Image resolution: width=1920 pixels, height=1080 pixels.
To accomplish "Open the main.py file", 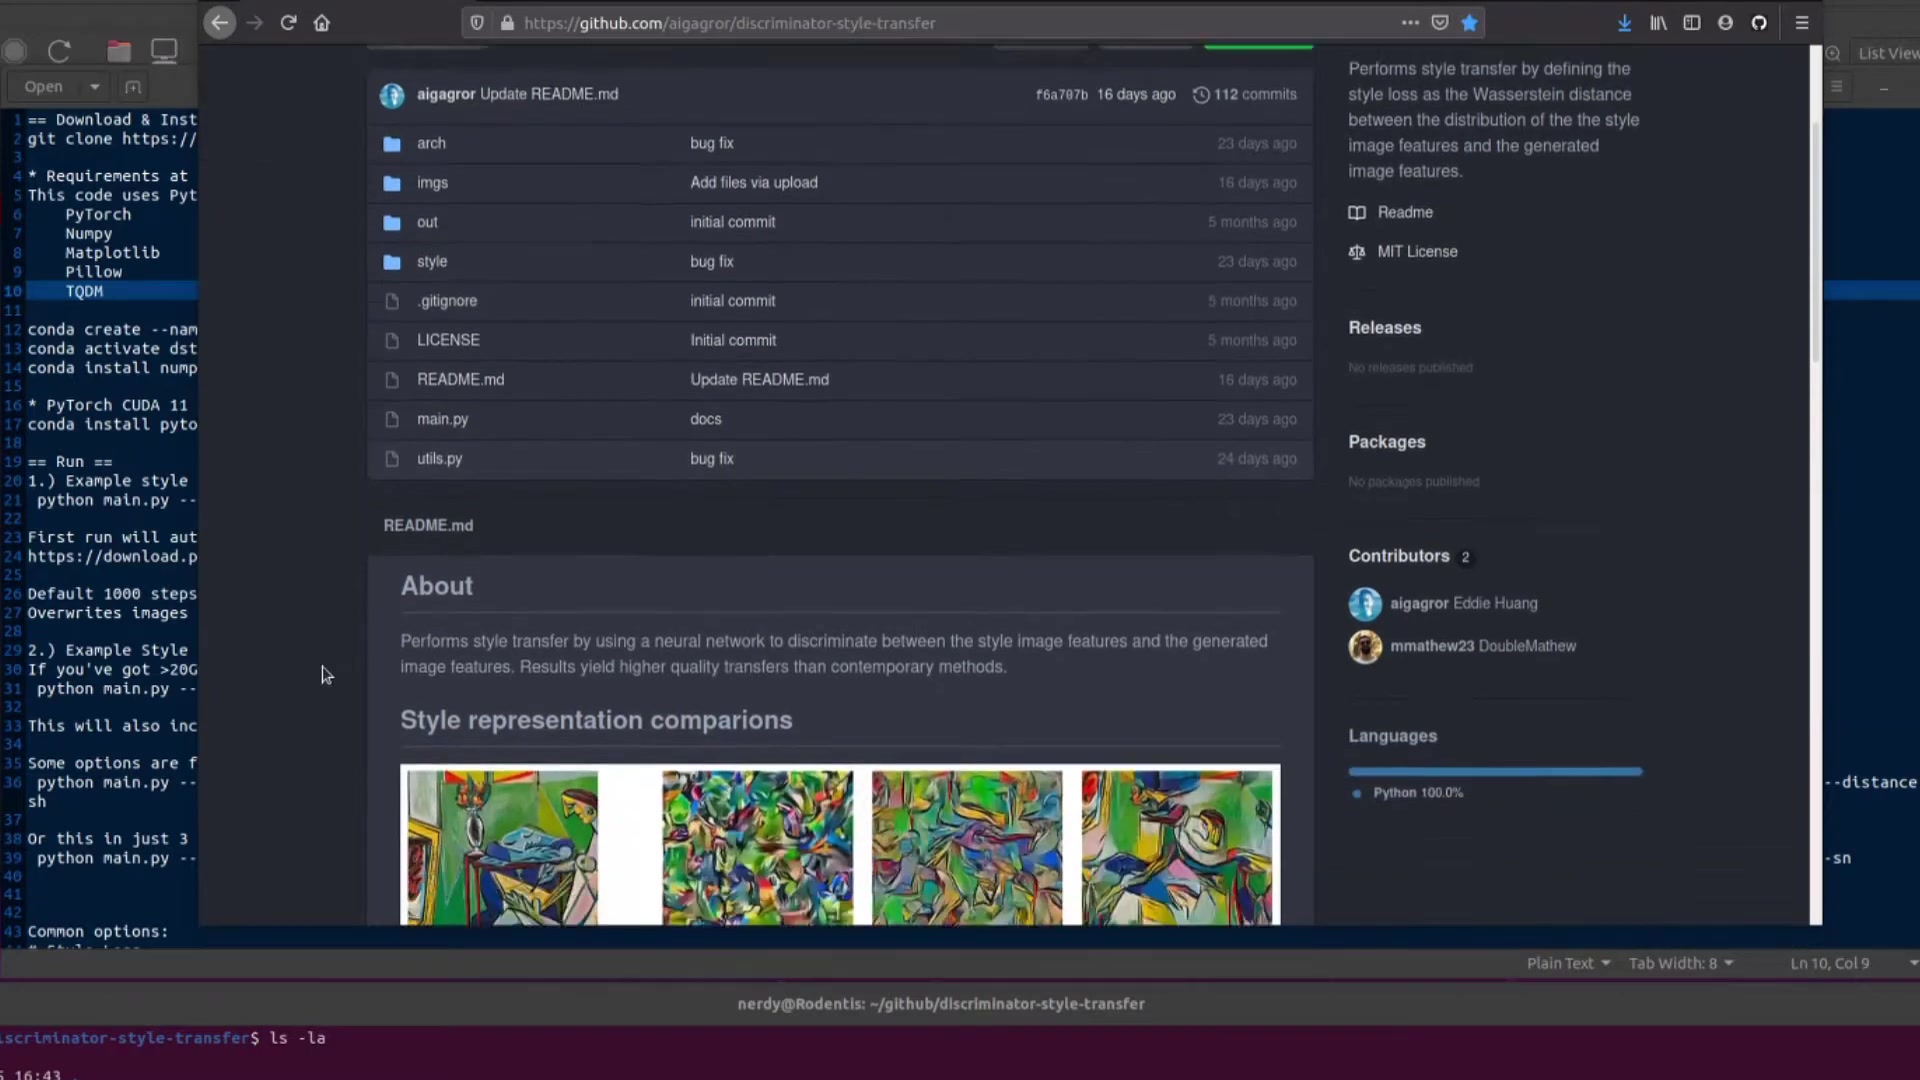I will click(442, 419).
